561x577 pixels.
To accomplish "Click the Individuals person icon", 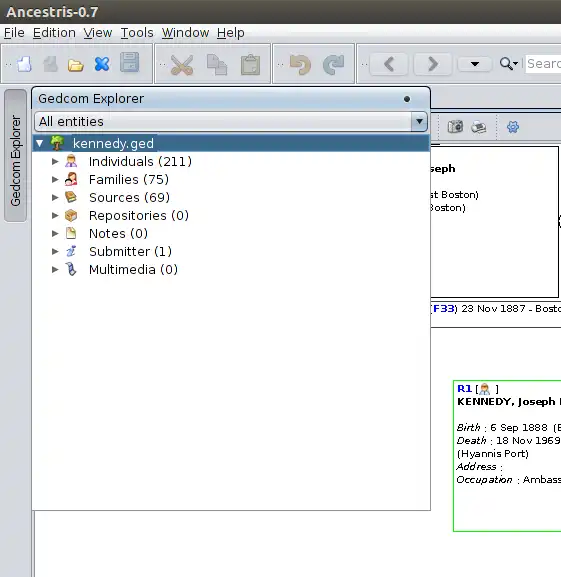I will point(71,161).
